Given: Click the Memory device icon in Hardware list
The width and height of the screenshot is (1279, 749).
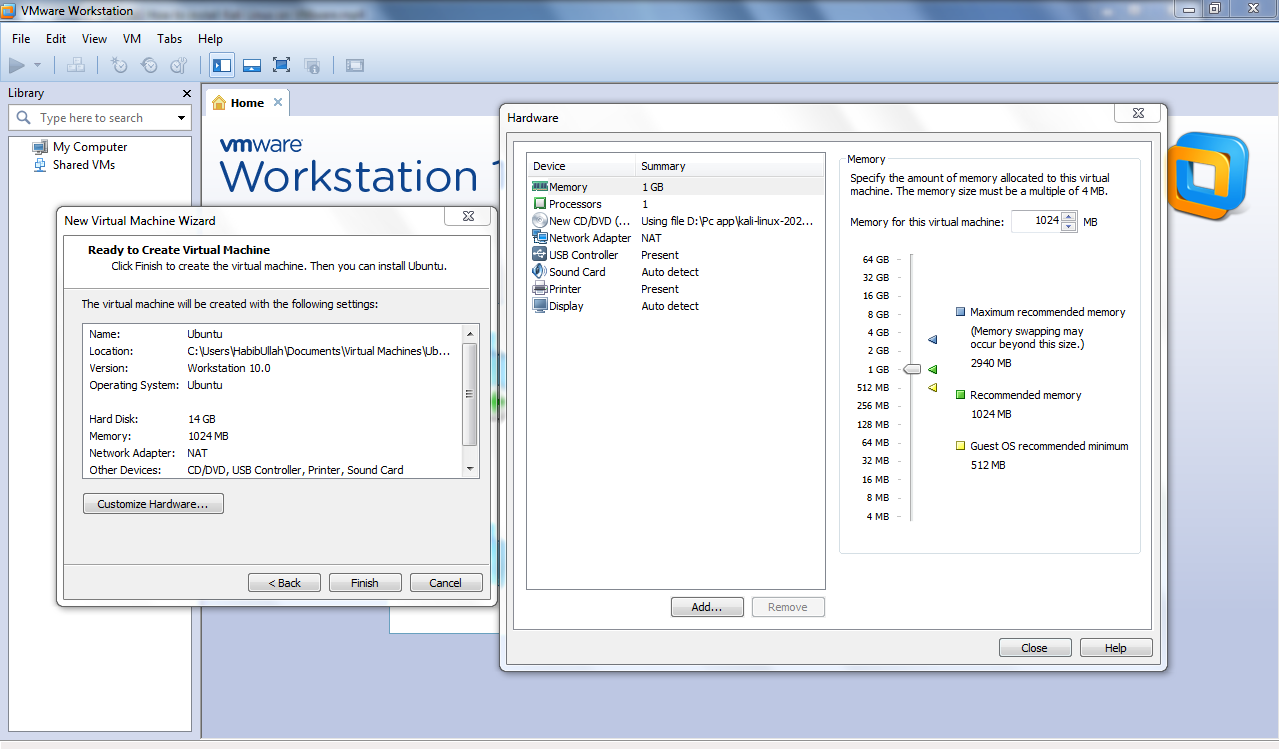Looking at the screenshot, I should coord(540,187).
